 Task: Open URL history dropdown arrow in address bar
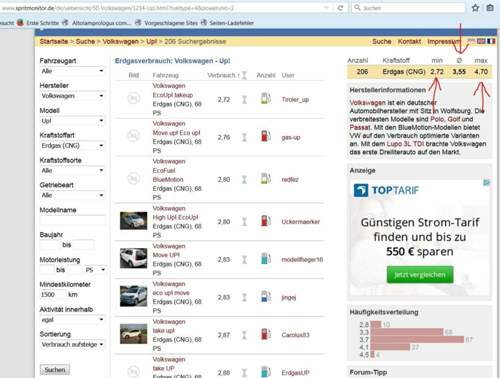click(327, 8)
